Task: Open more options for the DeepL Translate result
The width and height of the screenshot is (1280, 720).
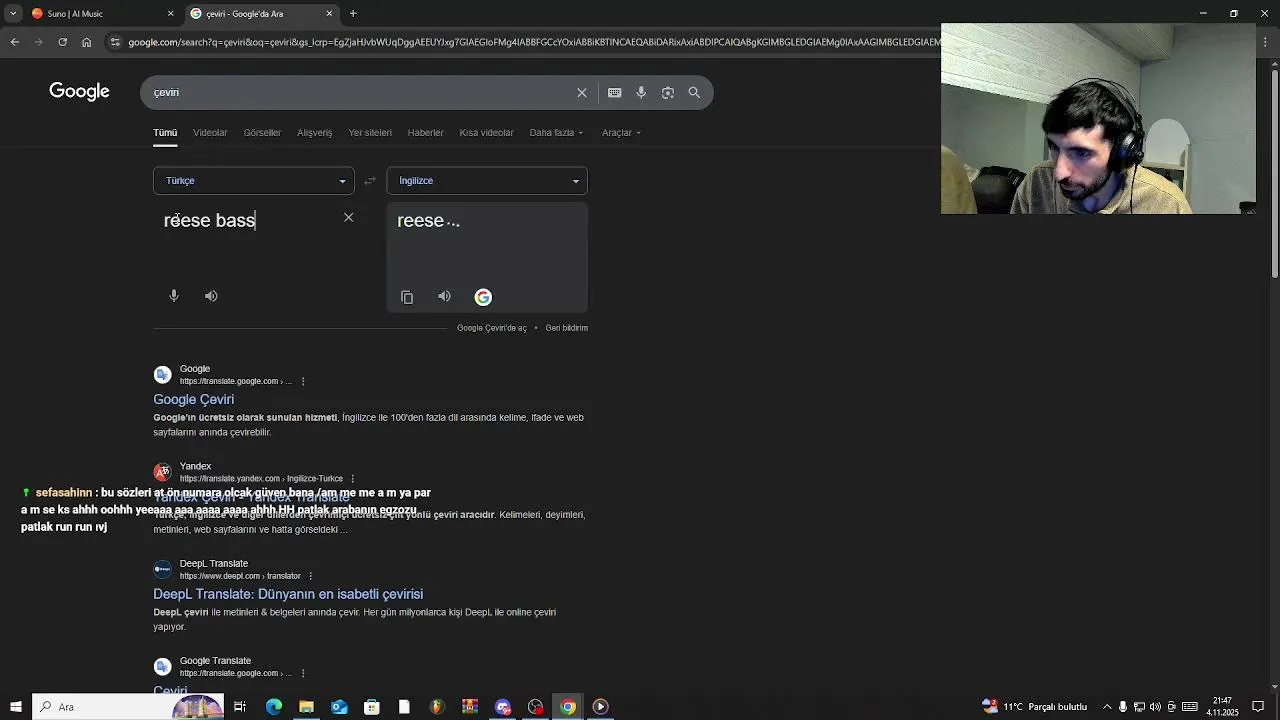Action: click(311, 576)
